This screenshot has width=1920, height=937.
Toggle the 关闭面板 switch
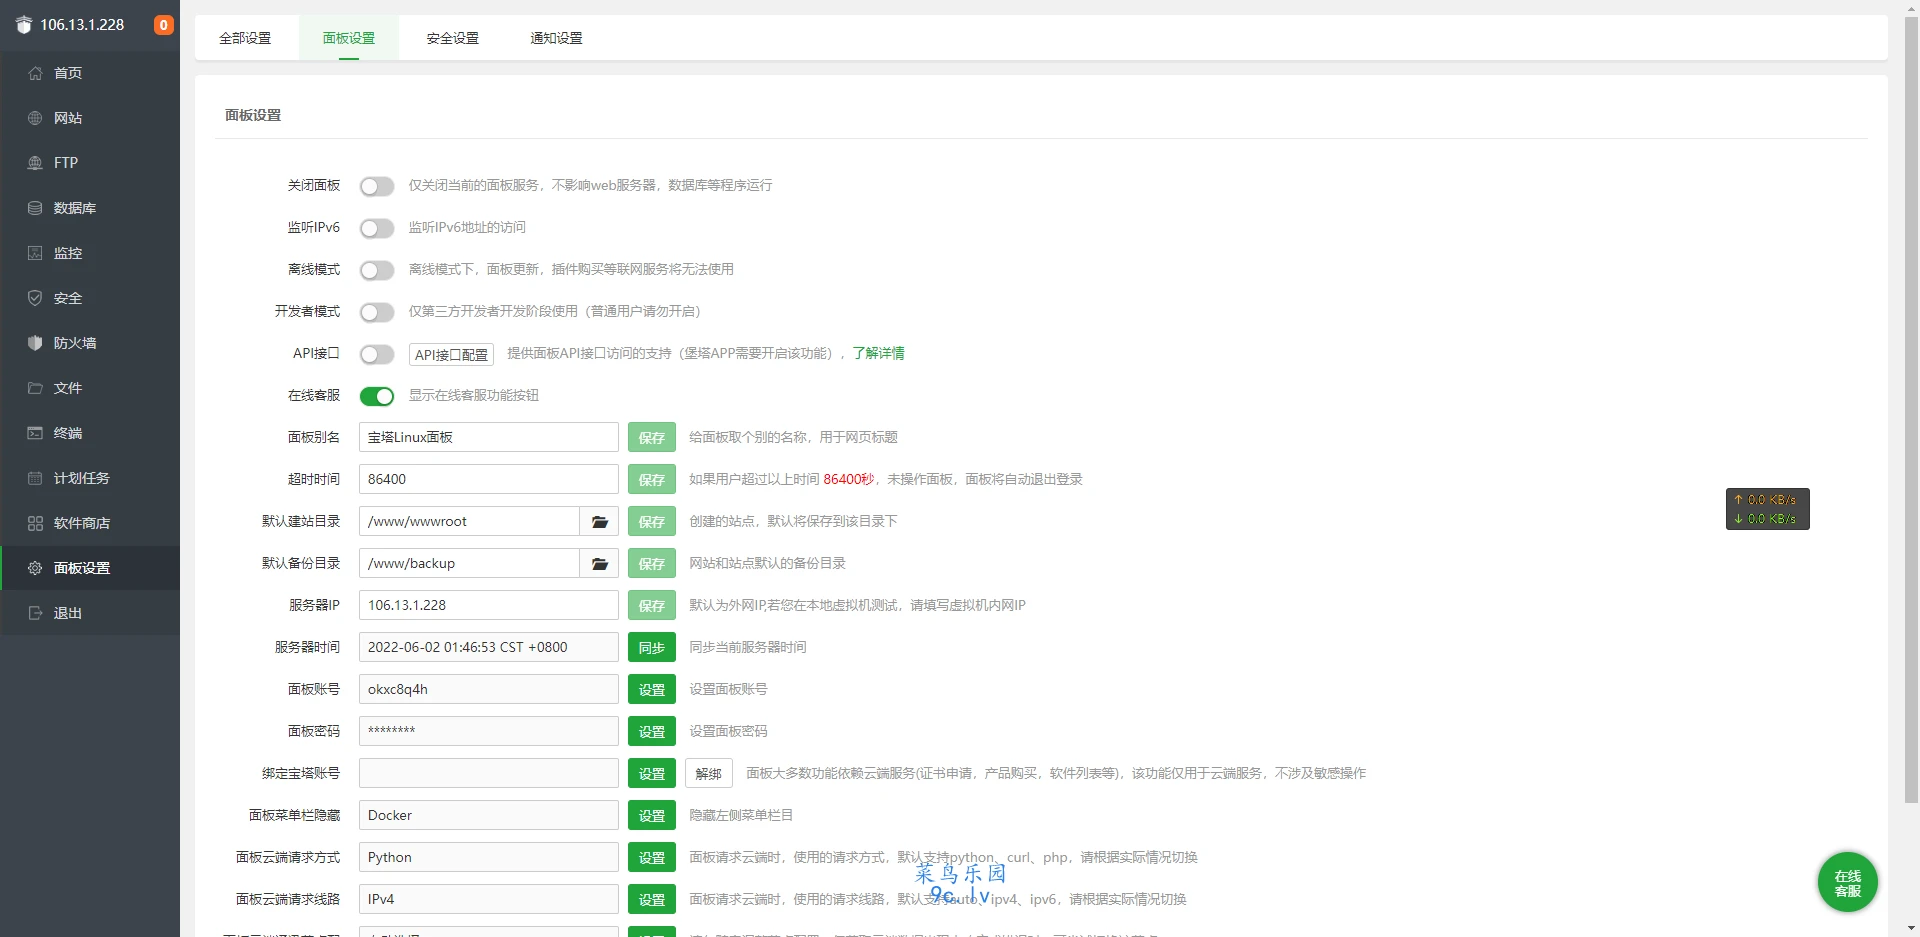pyautogui.click(x=377, y=186)
